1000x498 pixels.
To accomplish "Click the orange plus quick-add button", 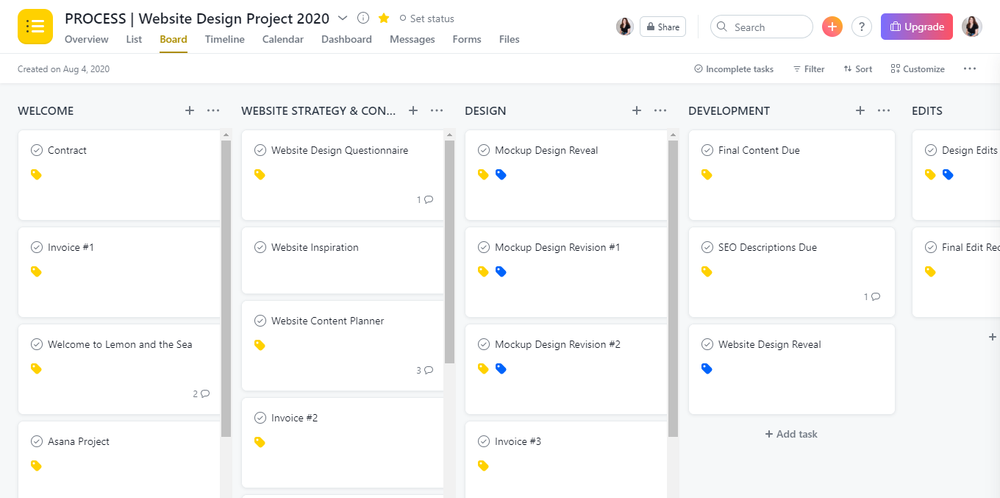I will click(832, 27).
